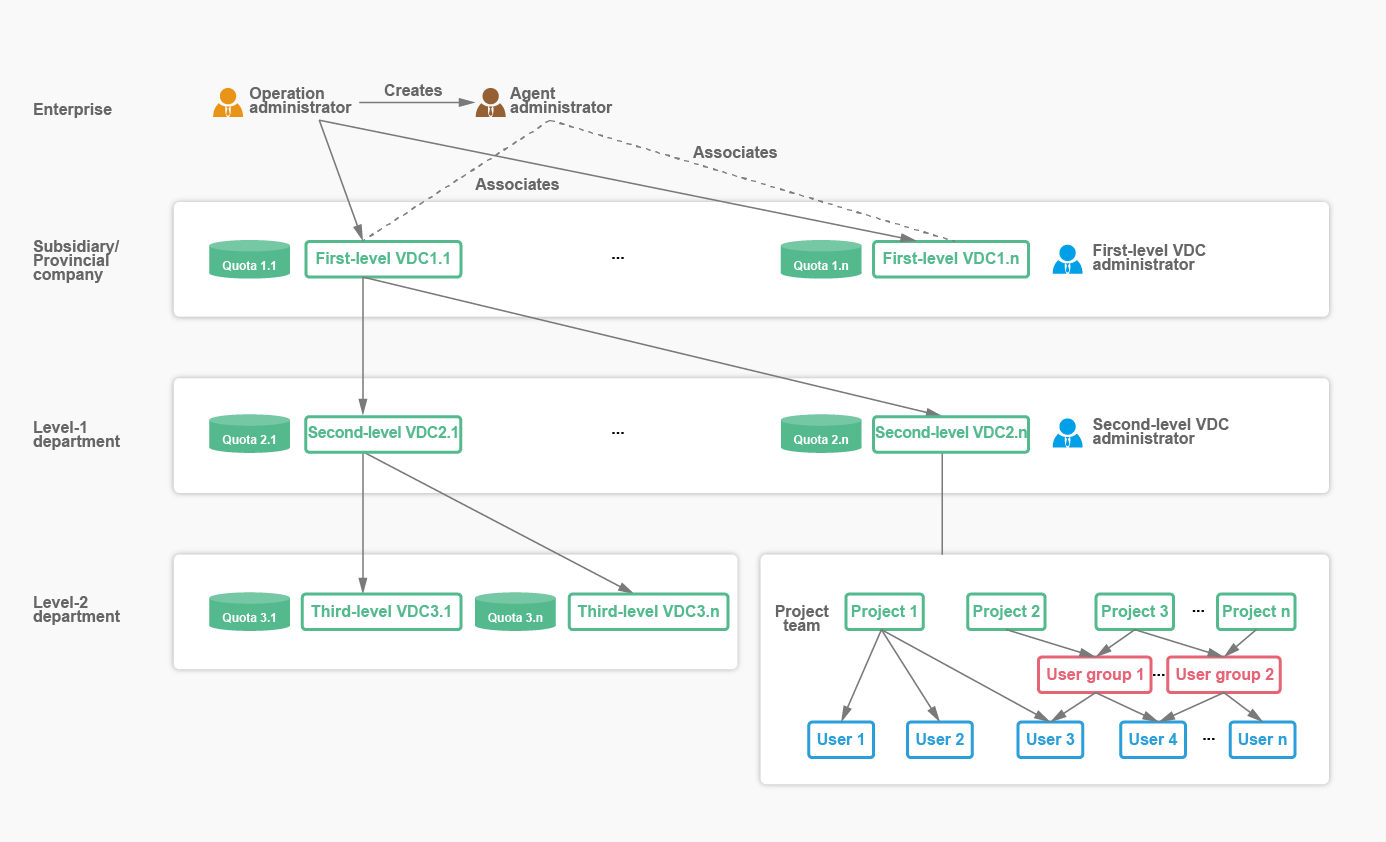Select the Project n box
The width and height of the screenshot is (1386, 842).
(1256, 612)
